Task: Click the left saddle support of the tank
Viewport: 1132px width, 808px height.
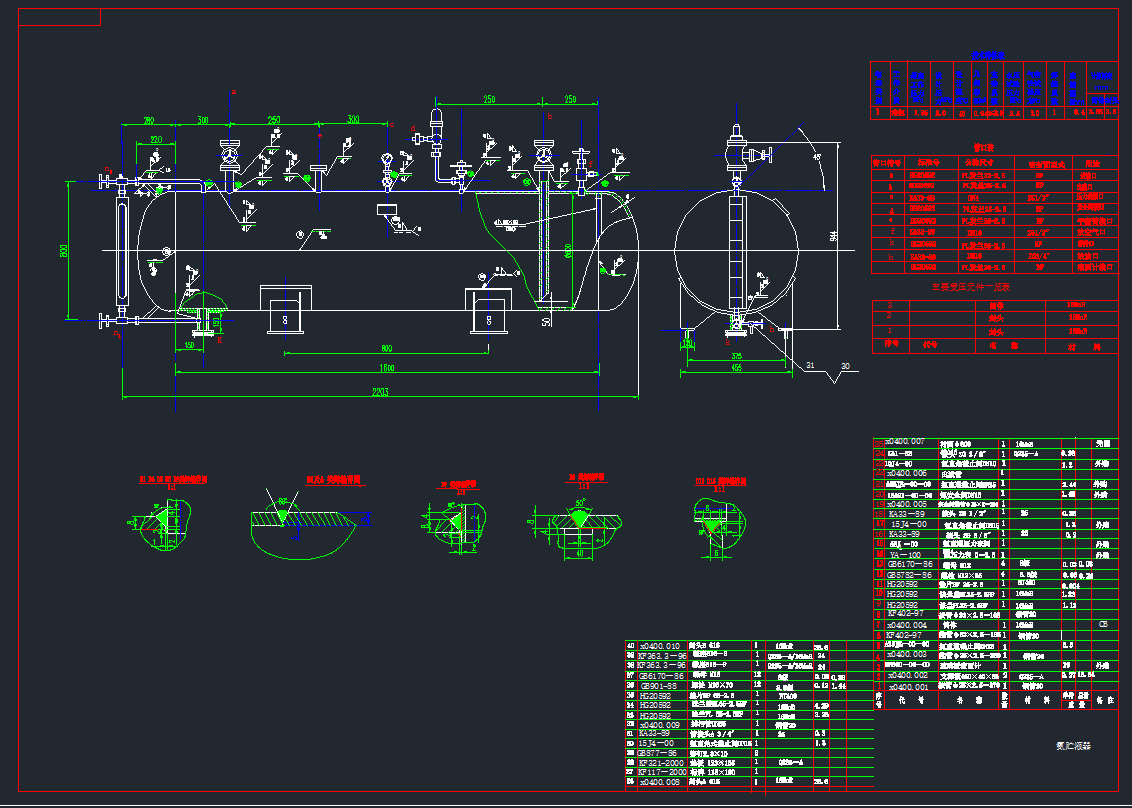Action: (285, 310)
